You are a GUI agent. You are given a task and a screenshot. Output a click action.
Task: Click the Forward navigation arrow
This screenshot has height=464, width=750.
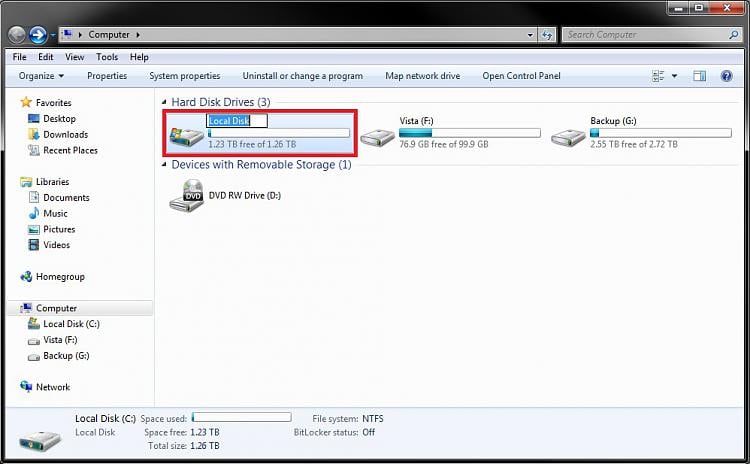tap(38, 34)
